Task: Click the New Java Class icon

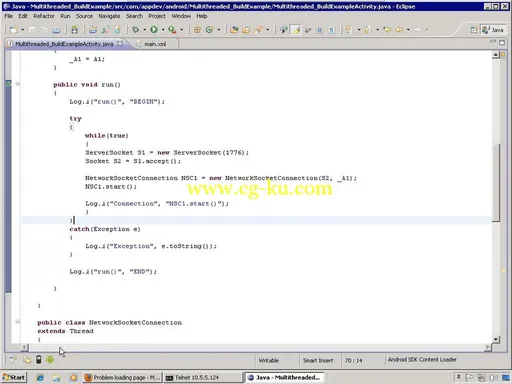Action: (209, 30)
